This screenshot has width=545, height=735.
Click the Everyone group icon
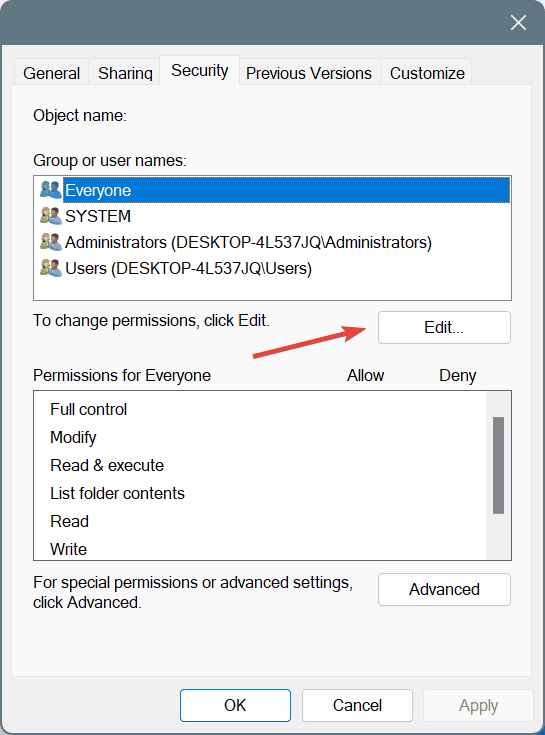pos(51,190)
